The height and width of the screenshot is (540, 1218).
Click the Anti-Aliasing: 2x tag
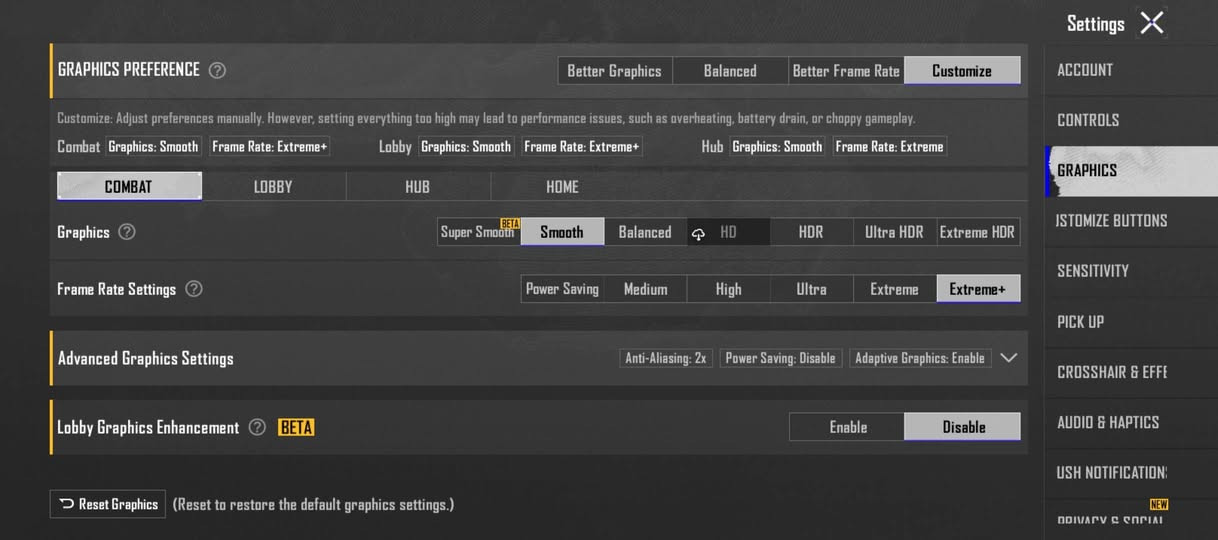(x=666, y=358)
